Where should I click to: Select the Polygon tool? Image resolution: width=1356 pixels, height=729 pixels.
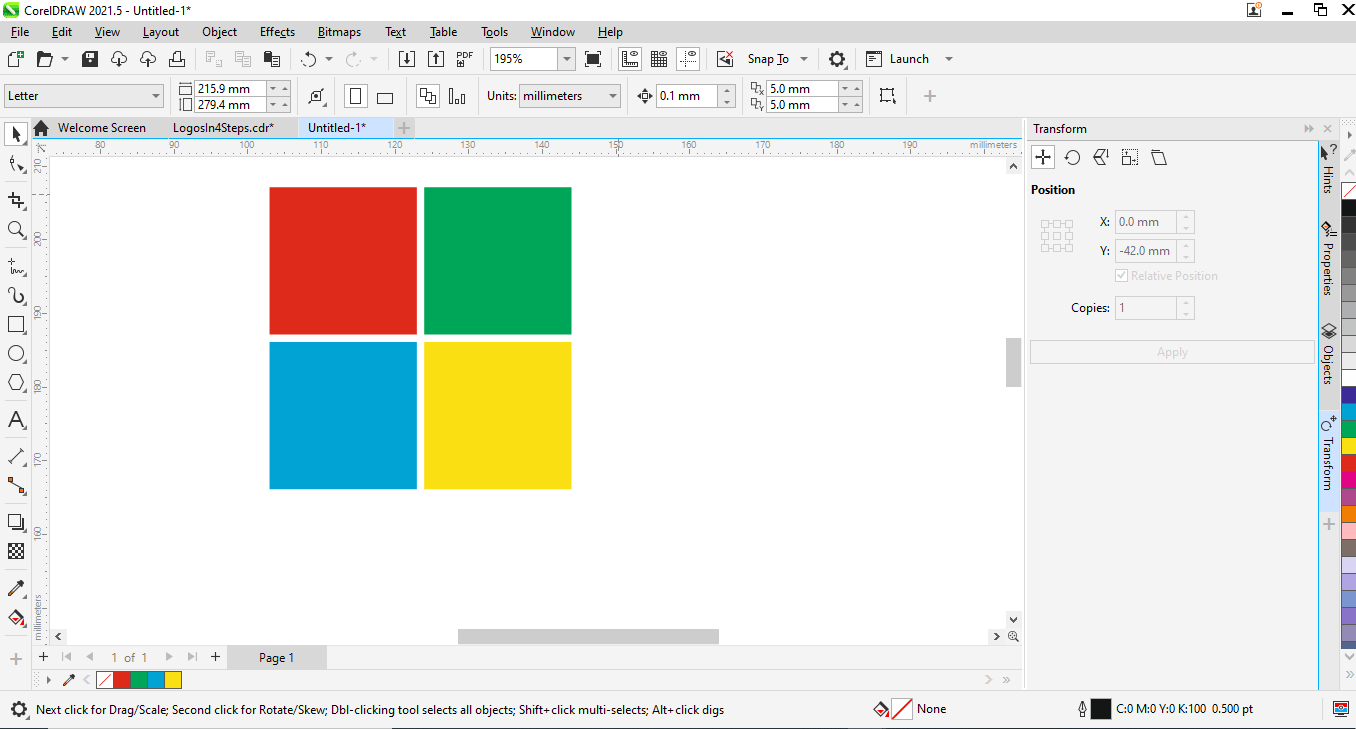(16, 383)
